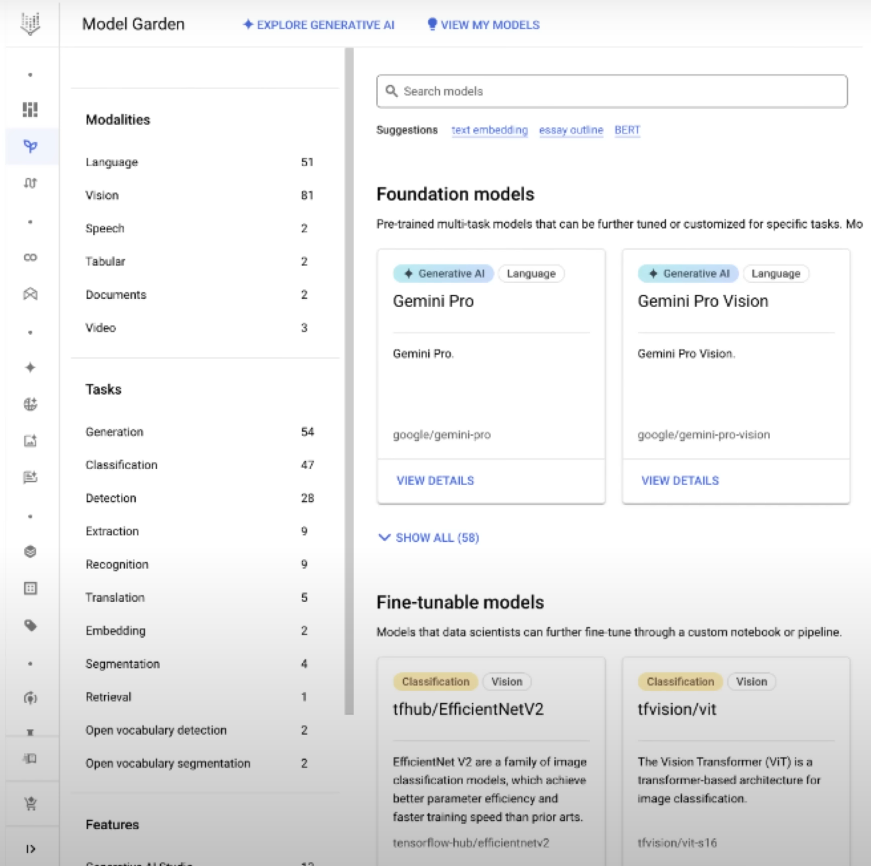Select the Model Garden sprout sidebar icon
871x866 pixels.
pyautogui.click(x=31, y=146)
